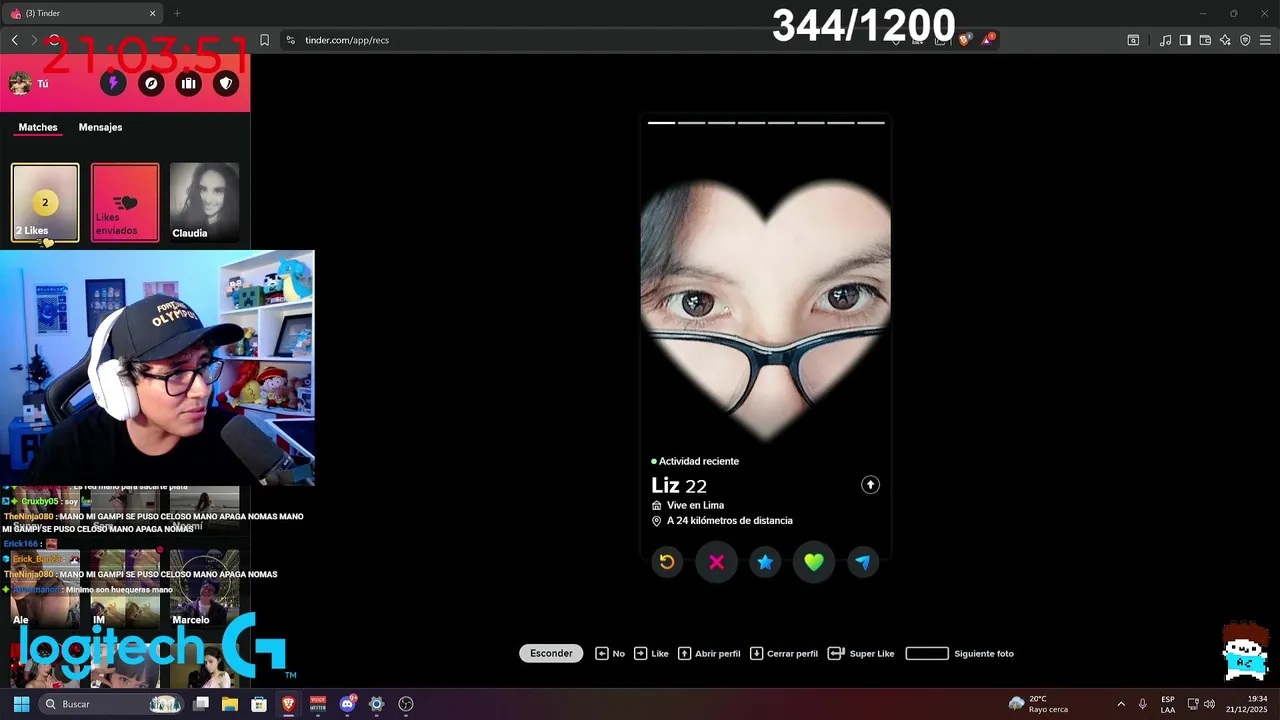
Task: Switch to the Mensajes tab
Action: (100, 127)
